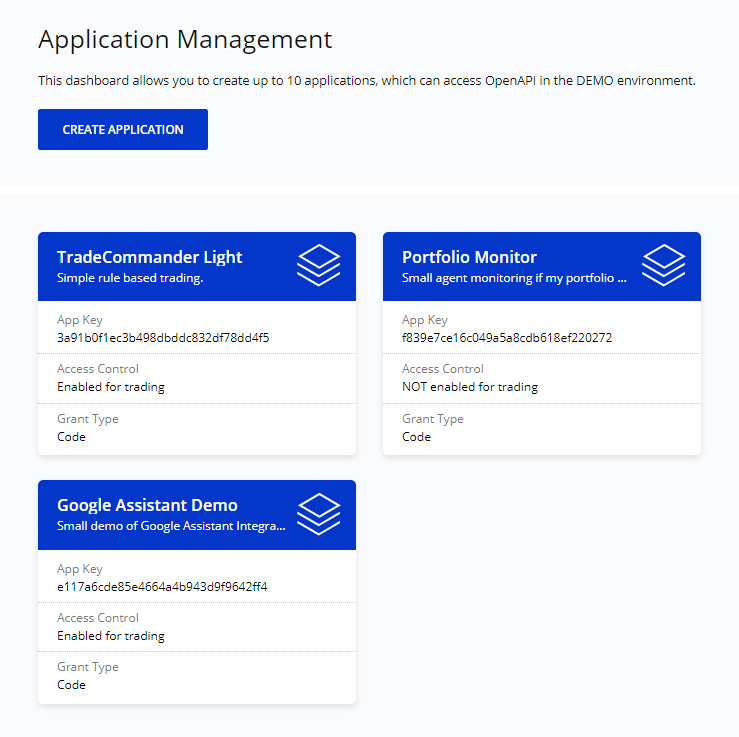This screenshot has height=737, width=739.
Task: Open the Portfolio Monitor application title
Action: pyautogui.click(x=469, y=257)
